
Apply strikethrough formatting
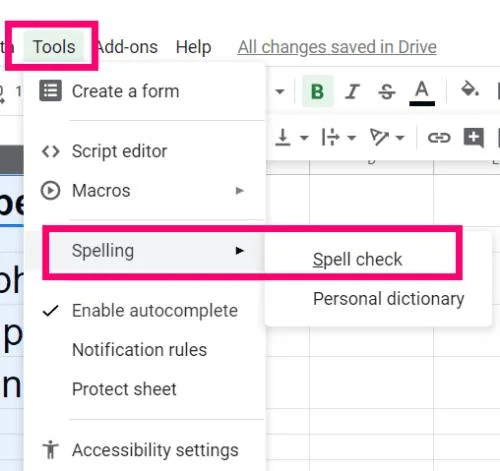387,91
